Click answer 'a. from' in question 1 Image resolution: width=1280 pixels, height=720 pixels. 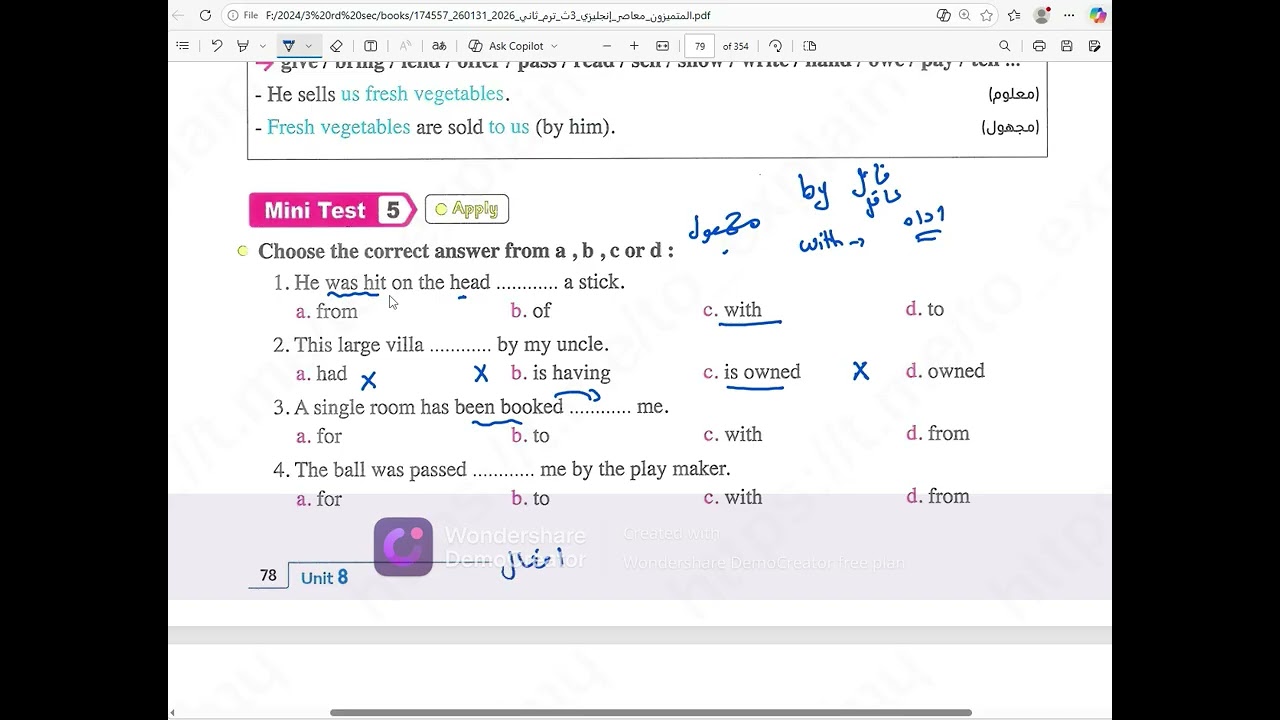click(326, 311)
